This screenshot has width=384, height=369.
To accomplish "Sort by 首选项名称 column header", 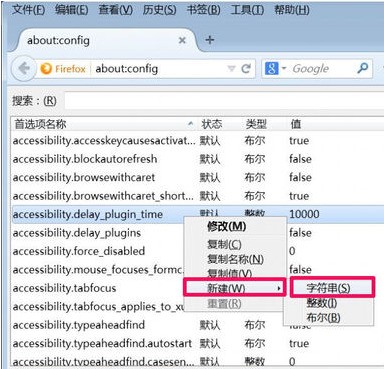I will (x=103, y=124).
